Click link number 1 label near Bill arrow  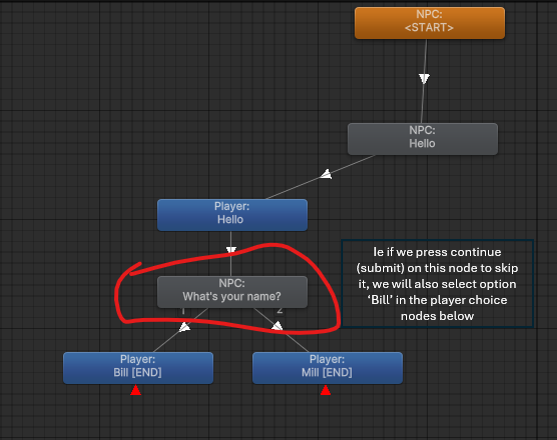click(183, 311)
